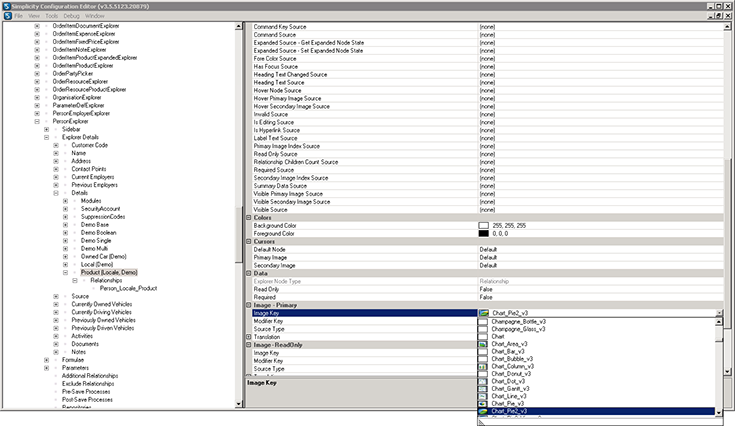Collapse the Cursors property section
Image resolution: width=735 pixels, height=426 pixels.
[x=250, y=241]
